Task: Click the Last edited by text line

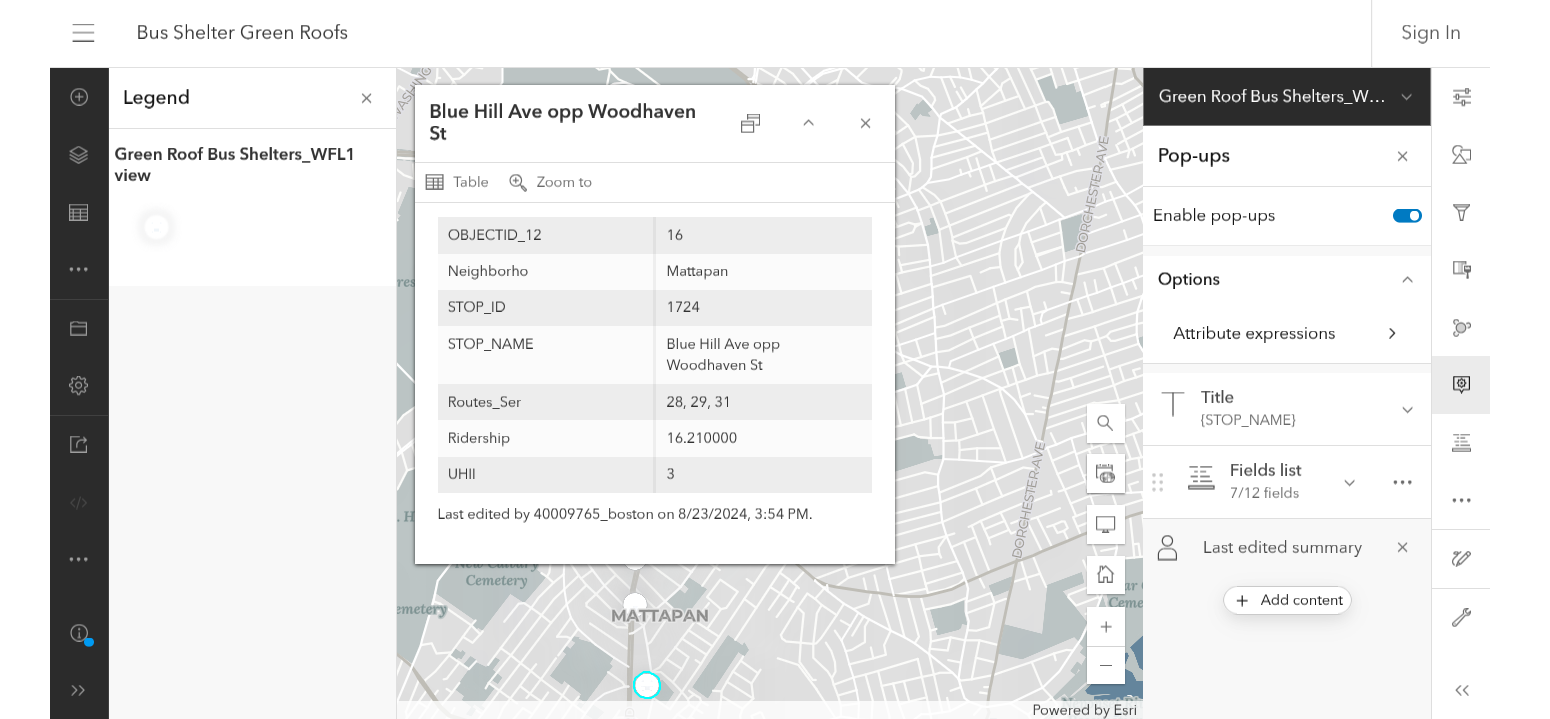Action: point(625,514)
